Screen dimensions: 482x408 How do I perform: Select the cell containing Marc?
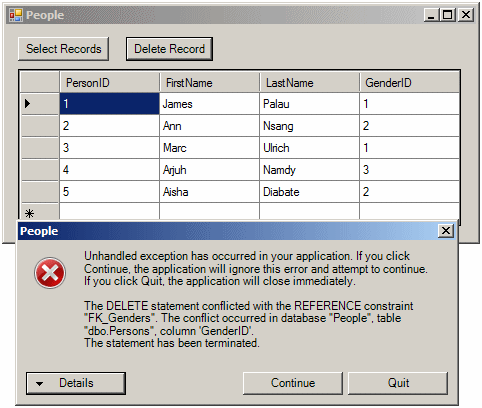[x=210, y=148]
